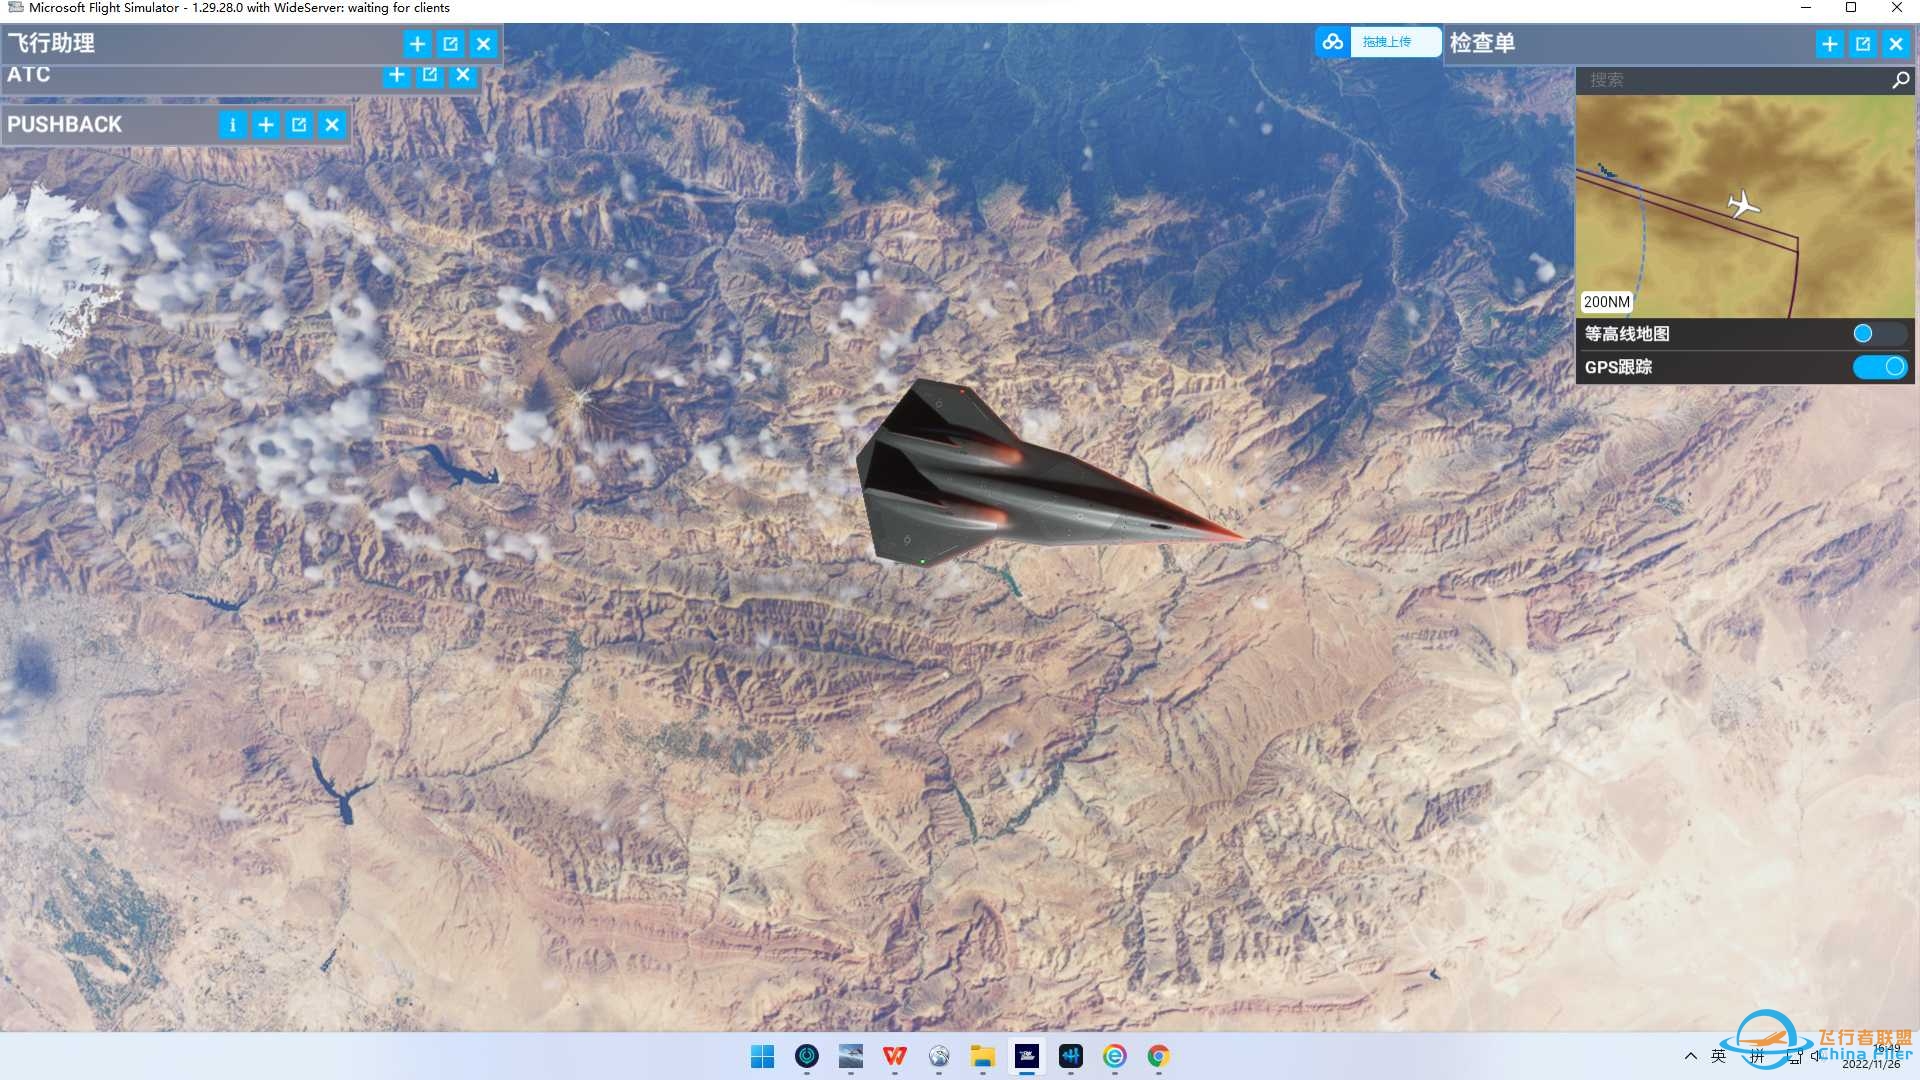Screen dimensions: 1920x1080
Task: Click the magnifier search icon
Action: [1900, 80]
